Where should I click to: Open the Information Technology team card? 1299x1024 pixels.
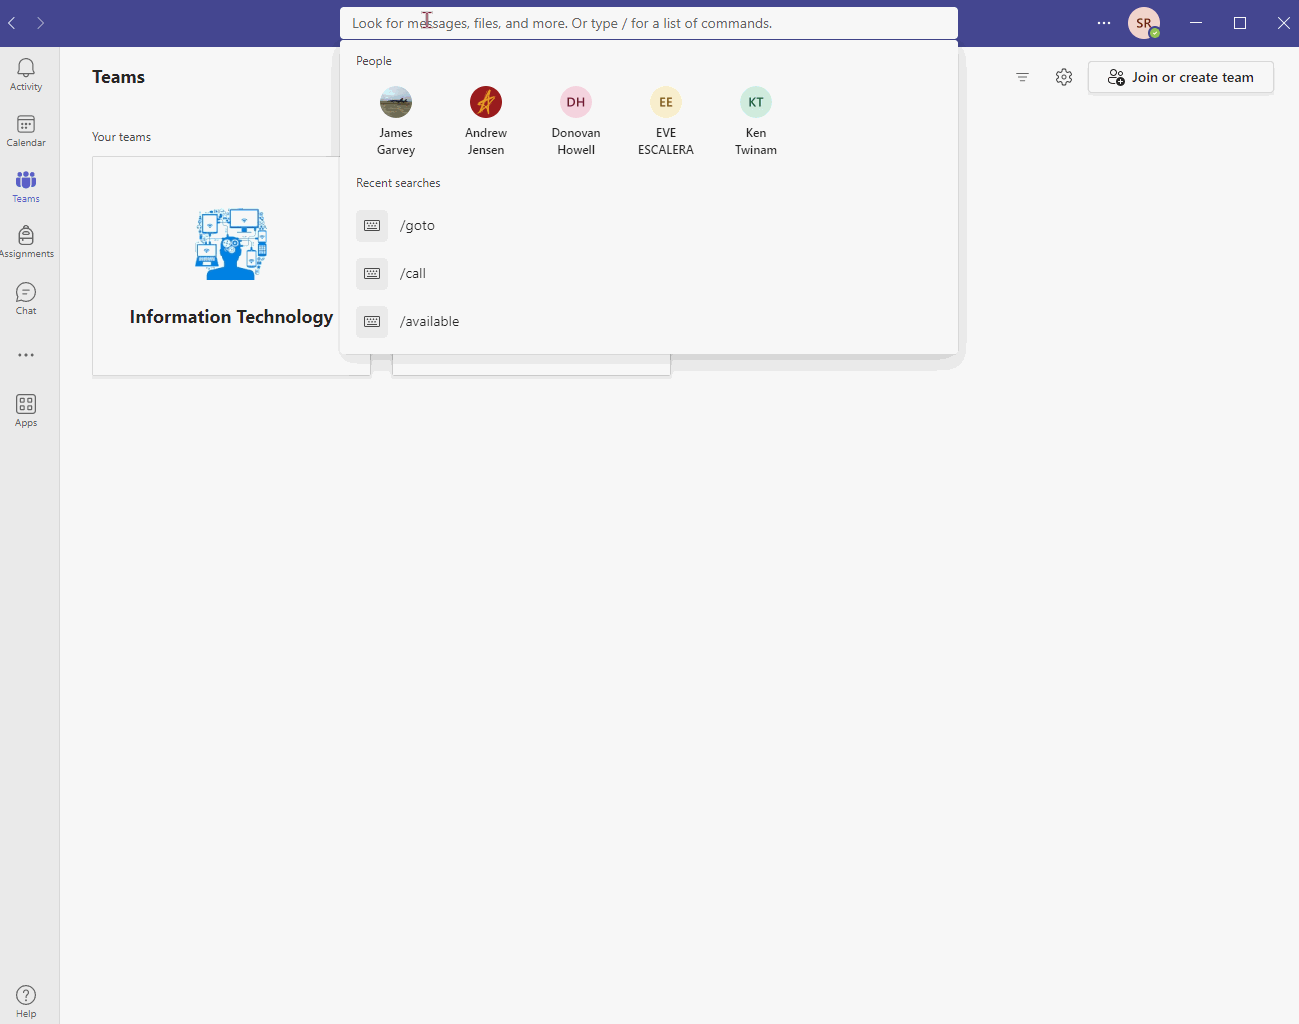click(x=231, y=266)
